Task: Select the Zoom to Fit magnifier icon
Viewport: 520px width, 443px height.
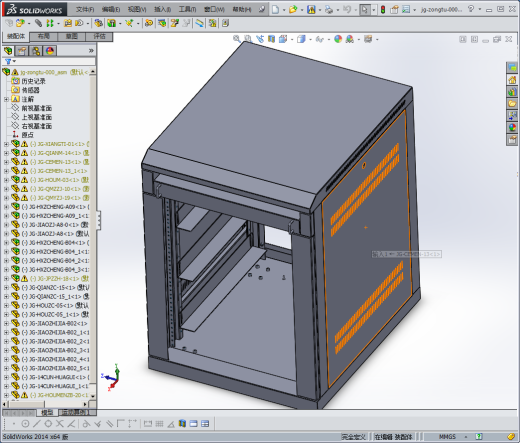Action: click(237, 39)
